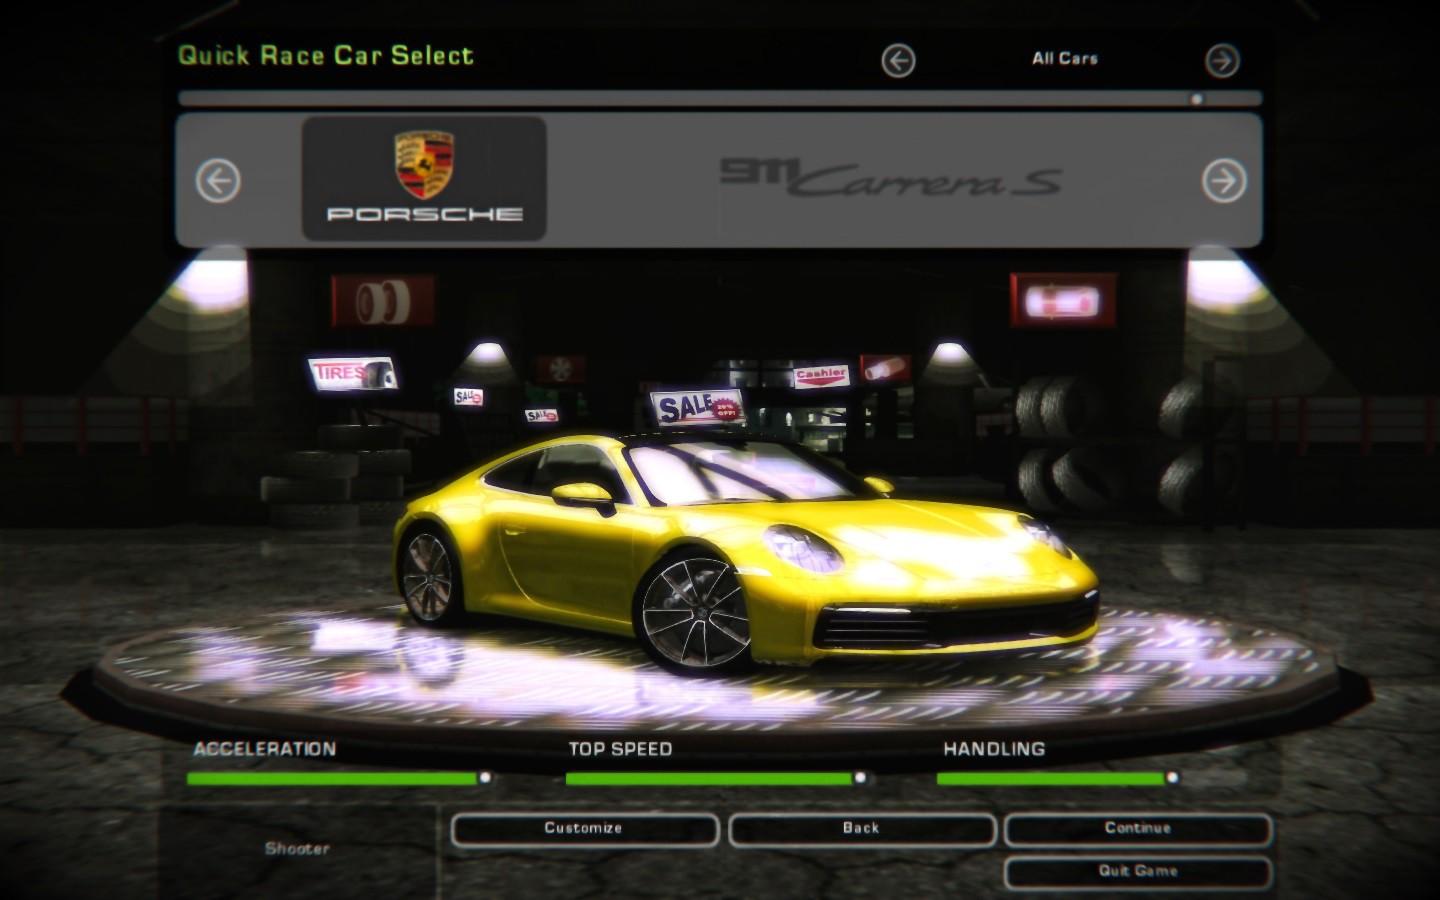This screenshot has height=900, width=1440.
Task: Click the Quick Race Car Select title
Action: click(x=326, y=56)
